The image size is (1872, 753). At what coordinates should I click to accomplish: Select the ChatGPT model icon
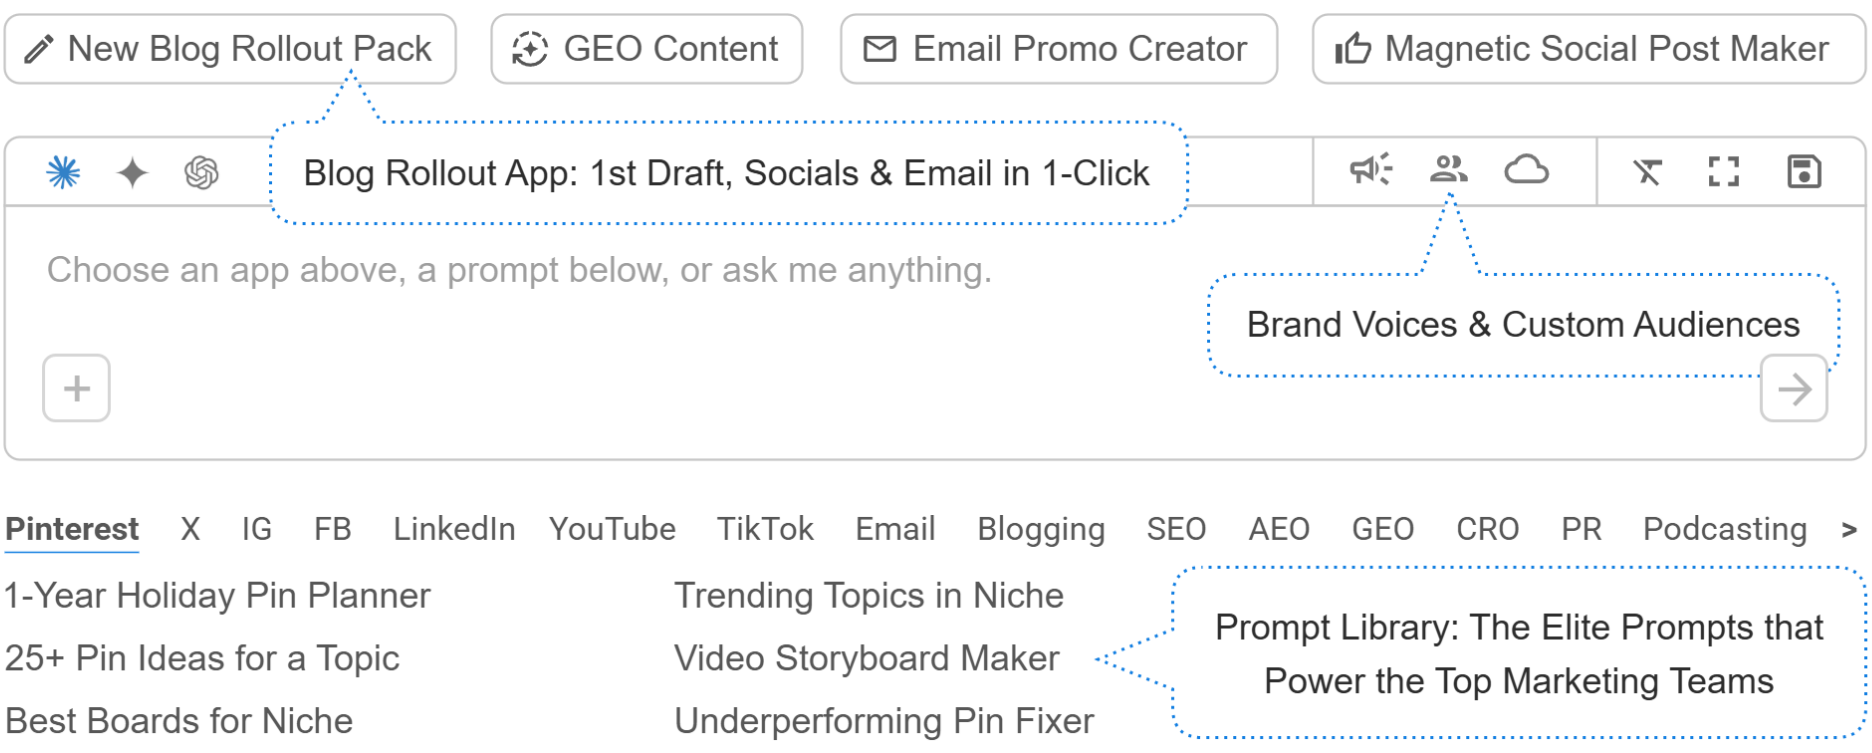pos(201,172)
